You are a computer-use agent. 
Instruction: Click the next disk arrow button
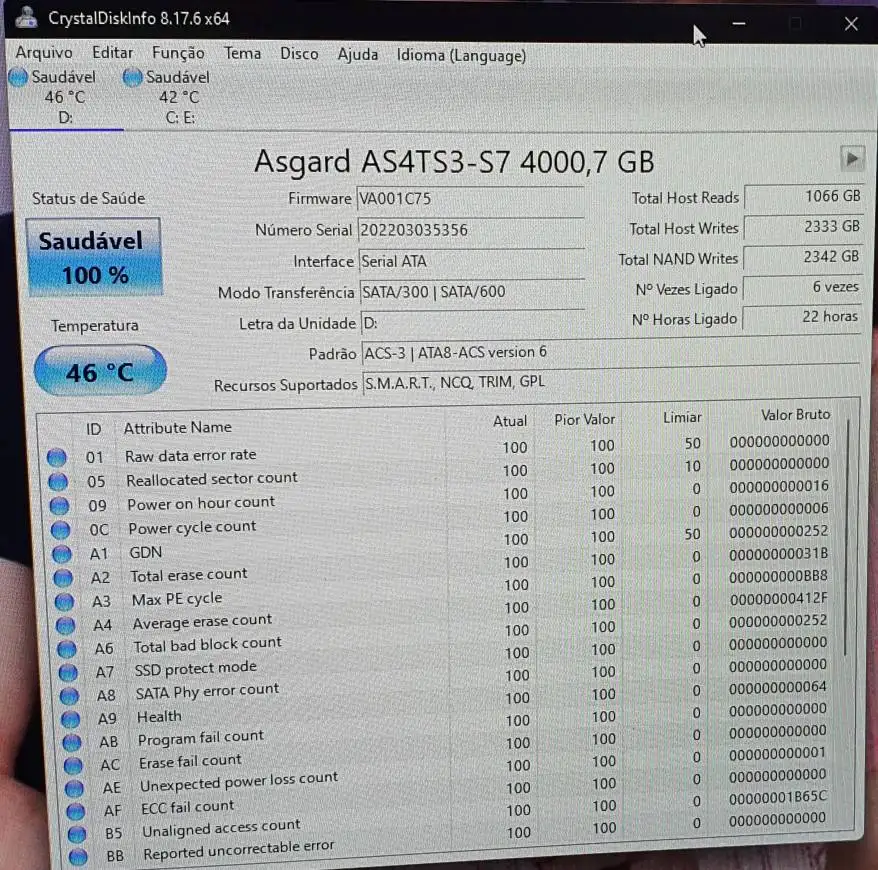852,159
